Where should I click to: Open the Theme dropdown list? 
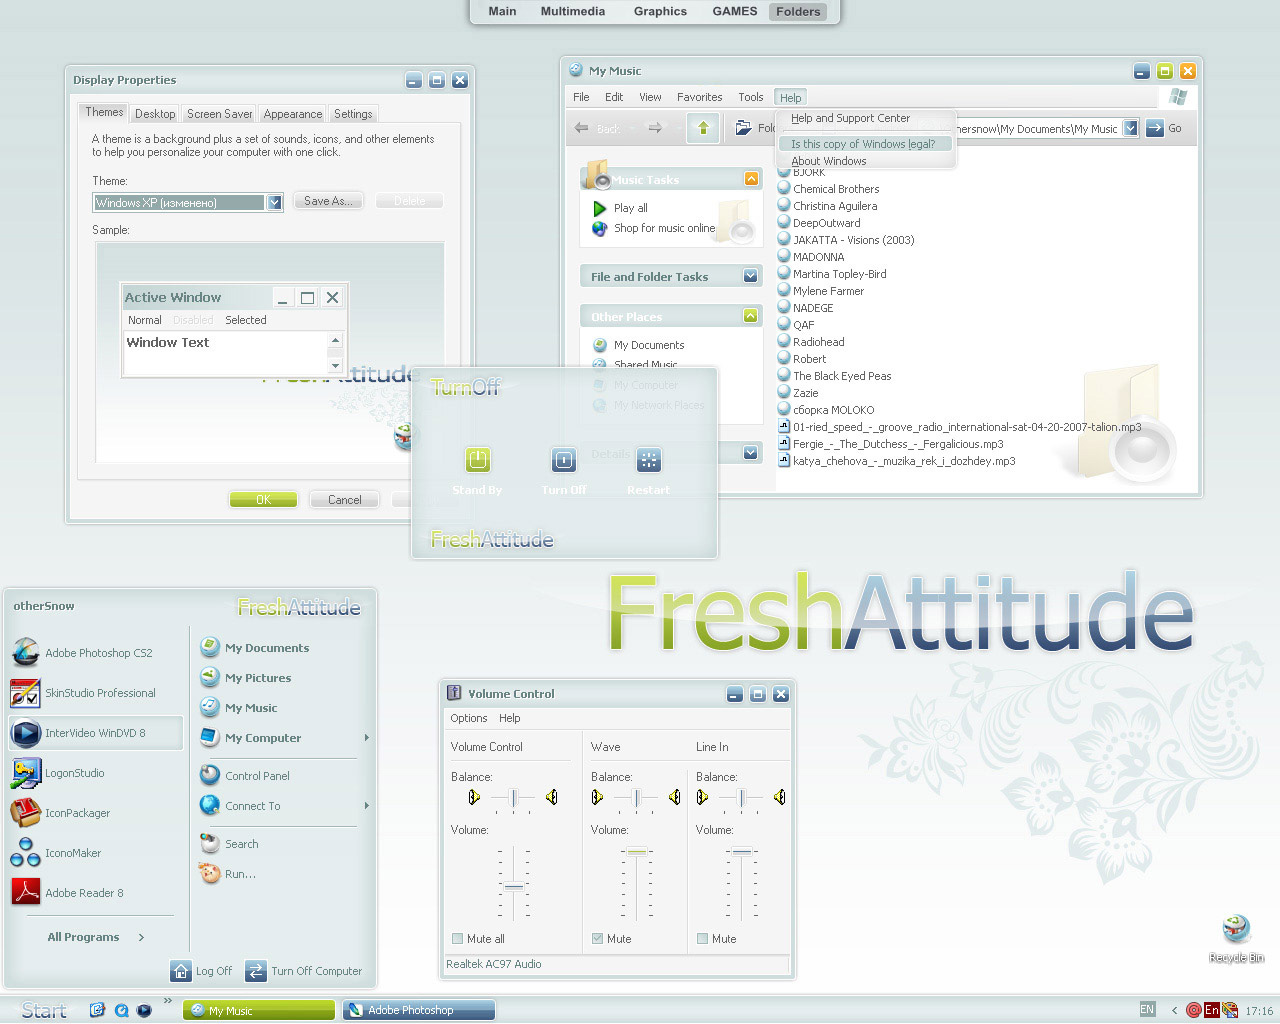(x=274, y=203)
